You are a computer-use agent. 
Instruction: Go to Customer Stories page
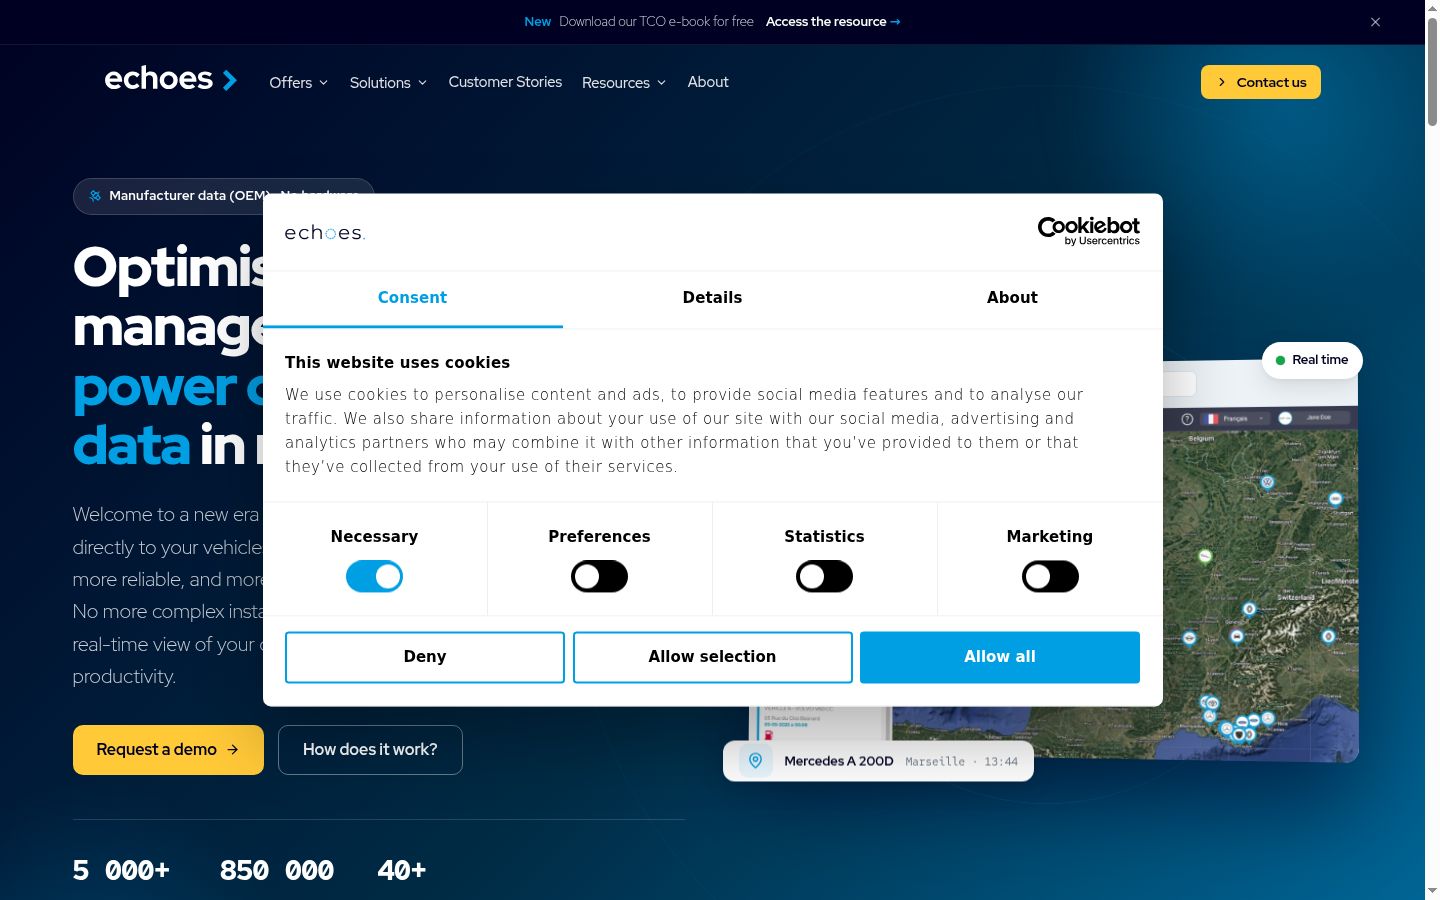(x=505, y=82)
